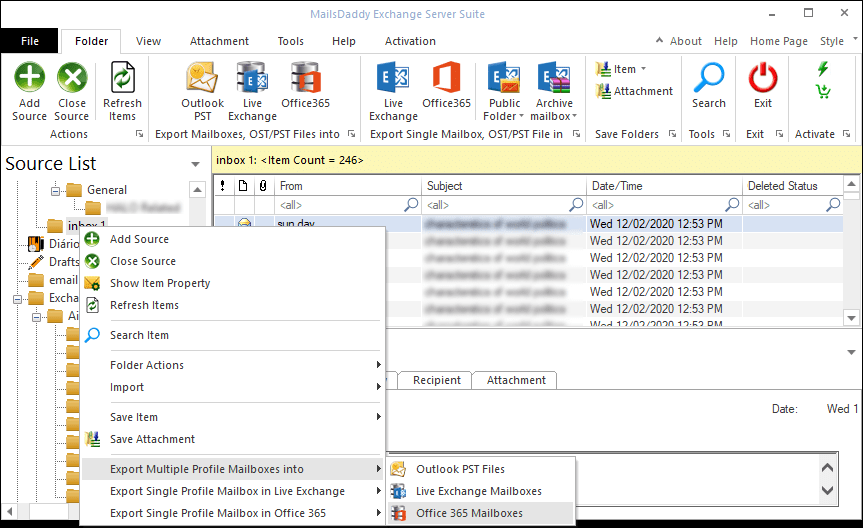The image size is (863, 528).
Task: Sort by the importance exclamation column
Action: coord(223,186)
